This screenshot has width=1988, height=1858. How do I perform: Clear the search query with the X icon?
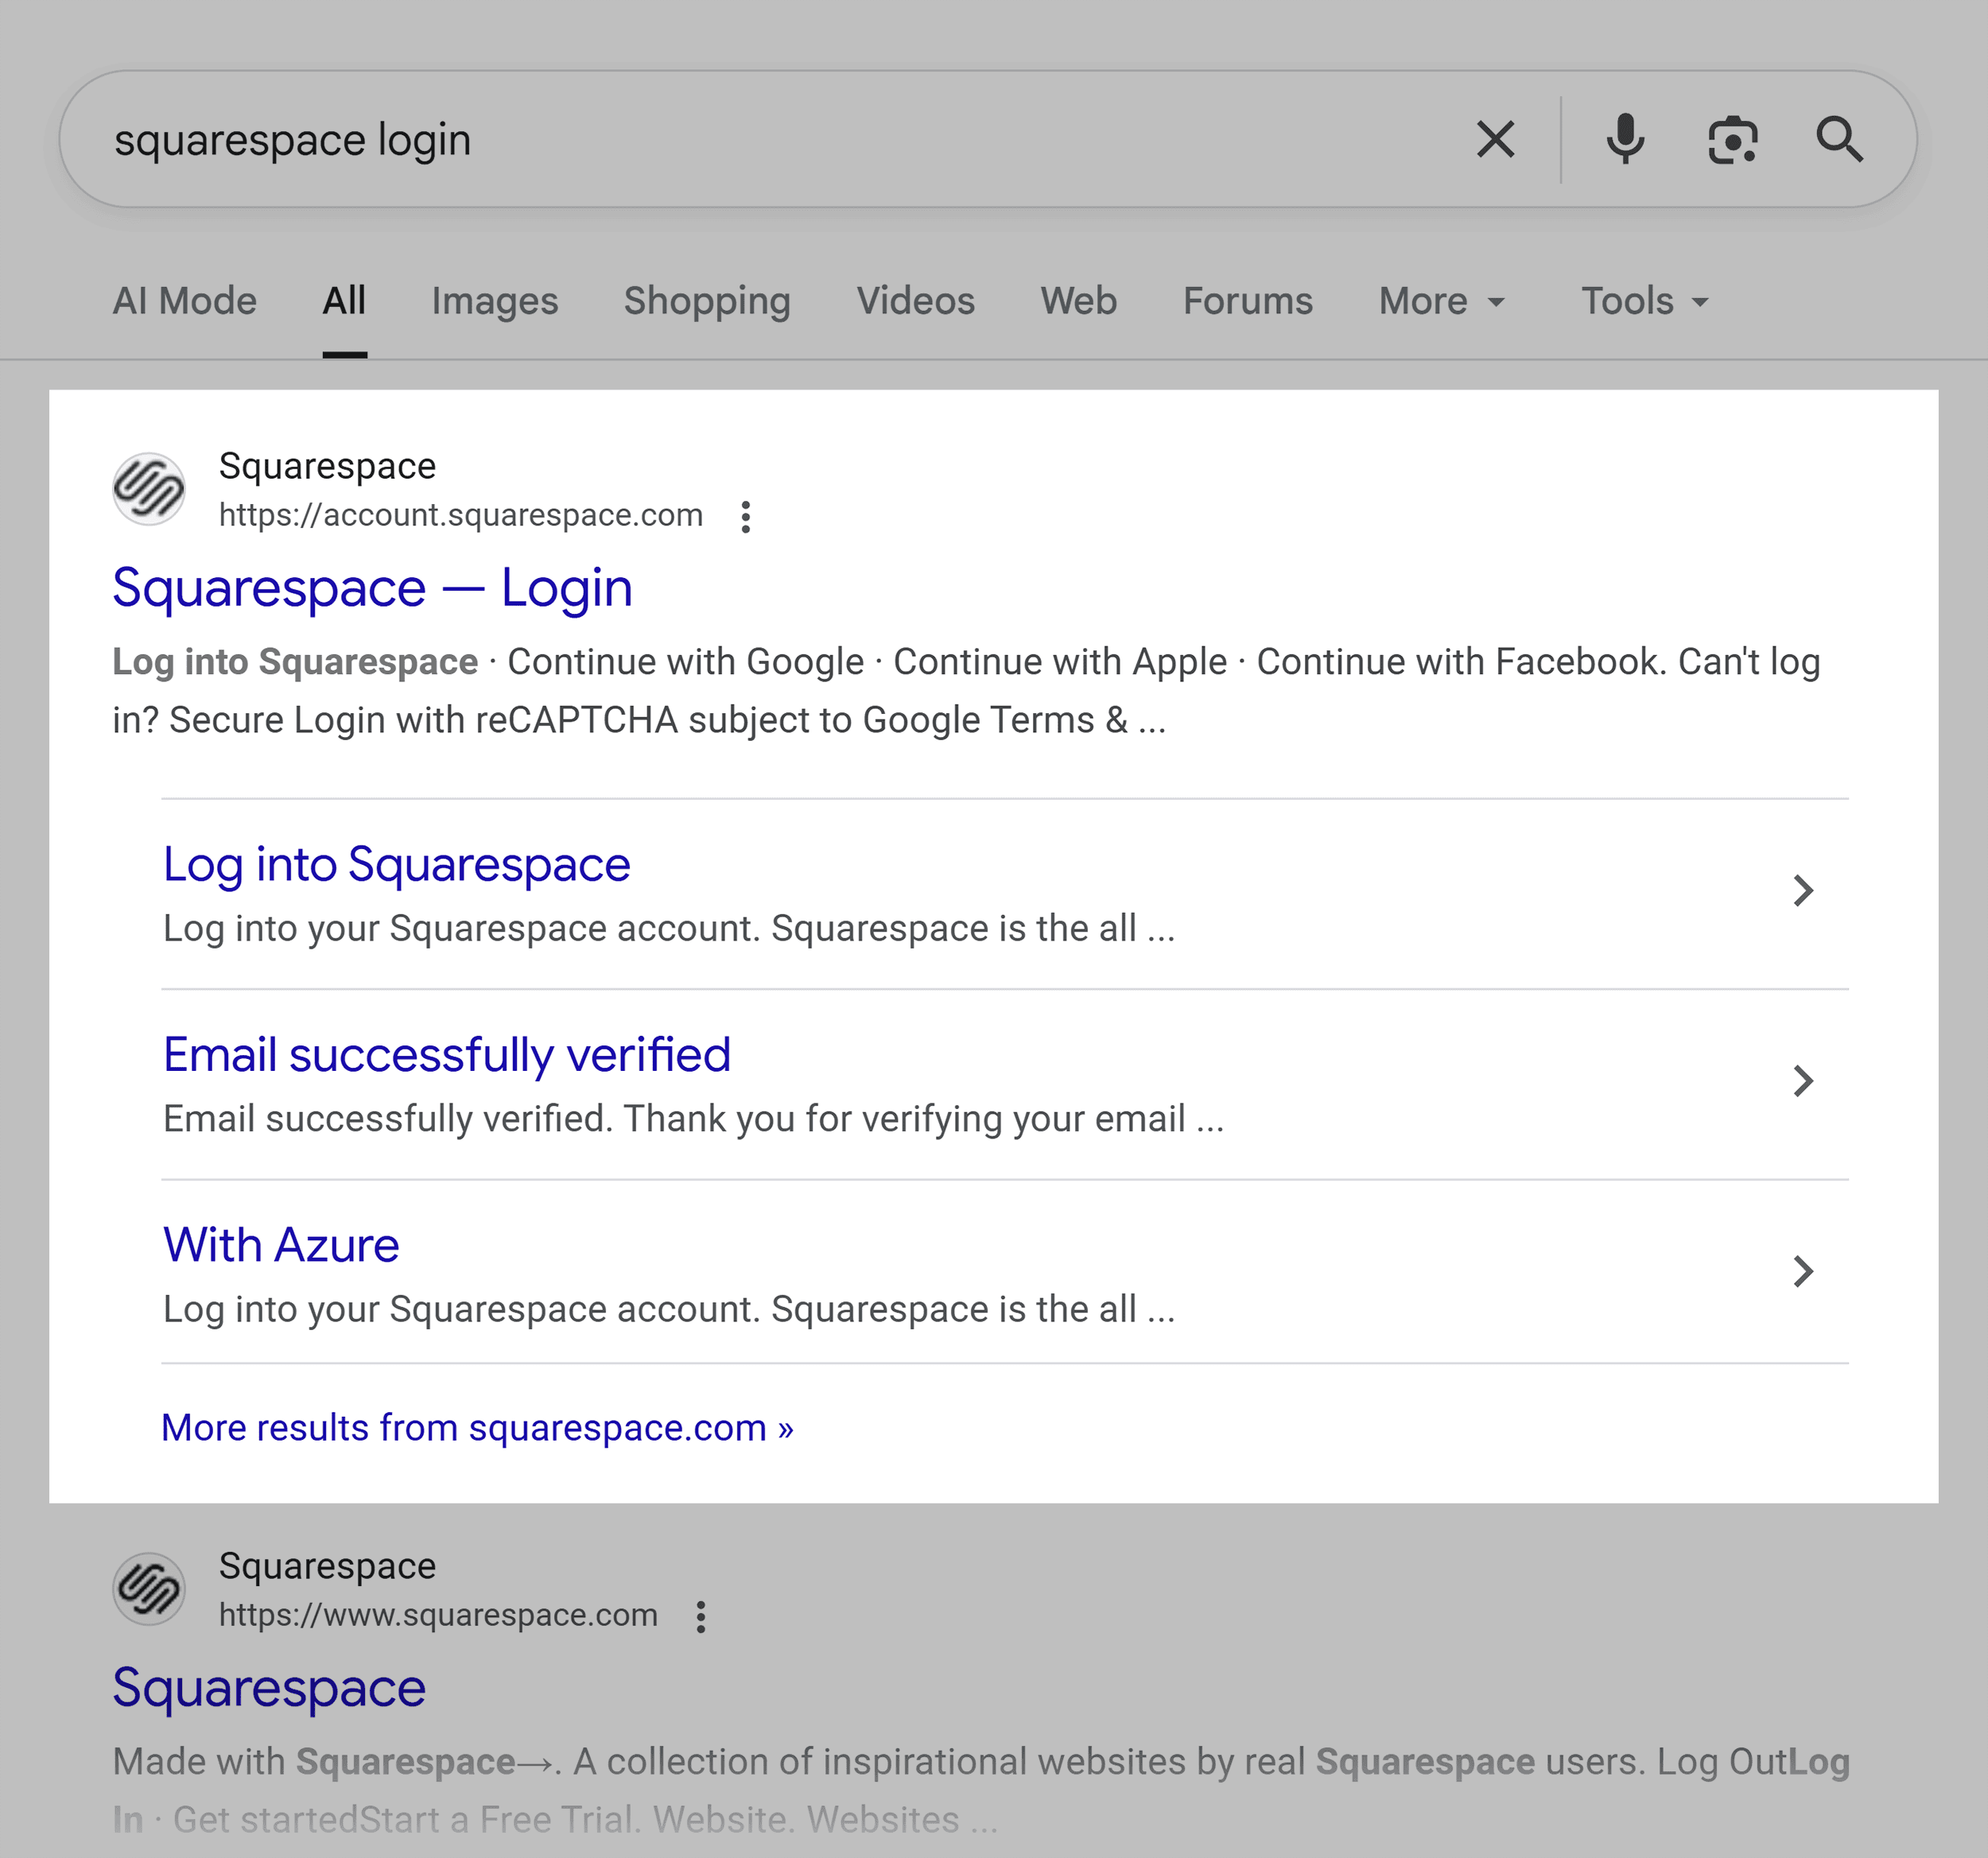click(x=1495, y=139)
